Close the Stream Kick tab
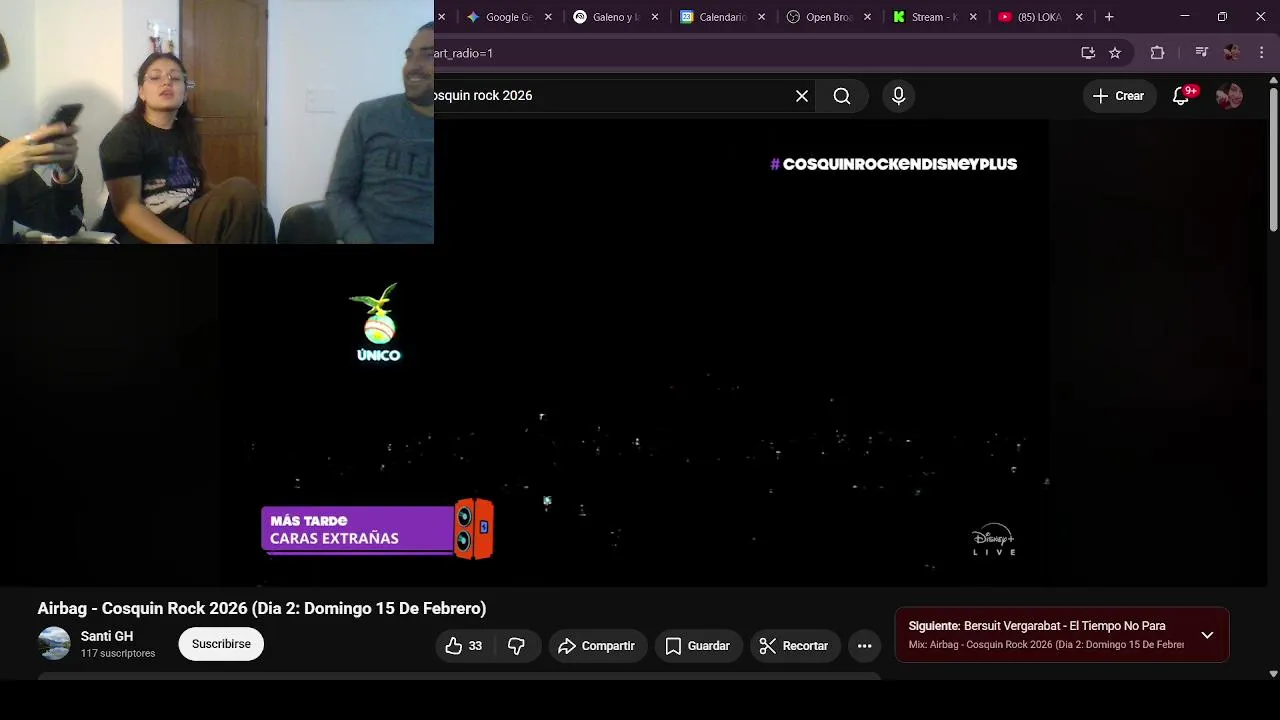 [973, 17]
